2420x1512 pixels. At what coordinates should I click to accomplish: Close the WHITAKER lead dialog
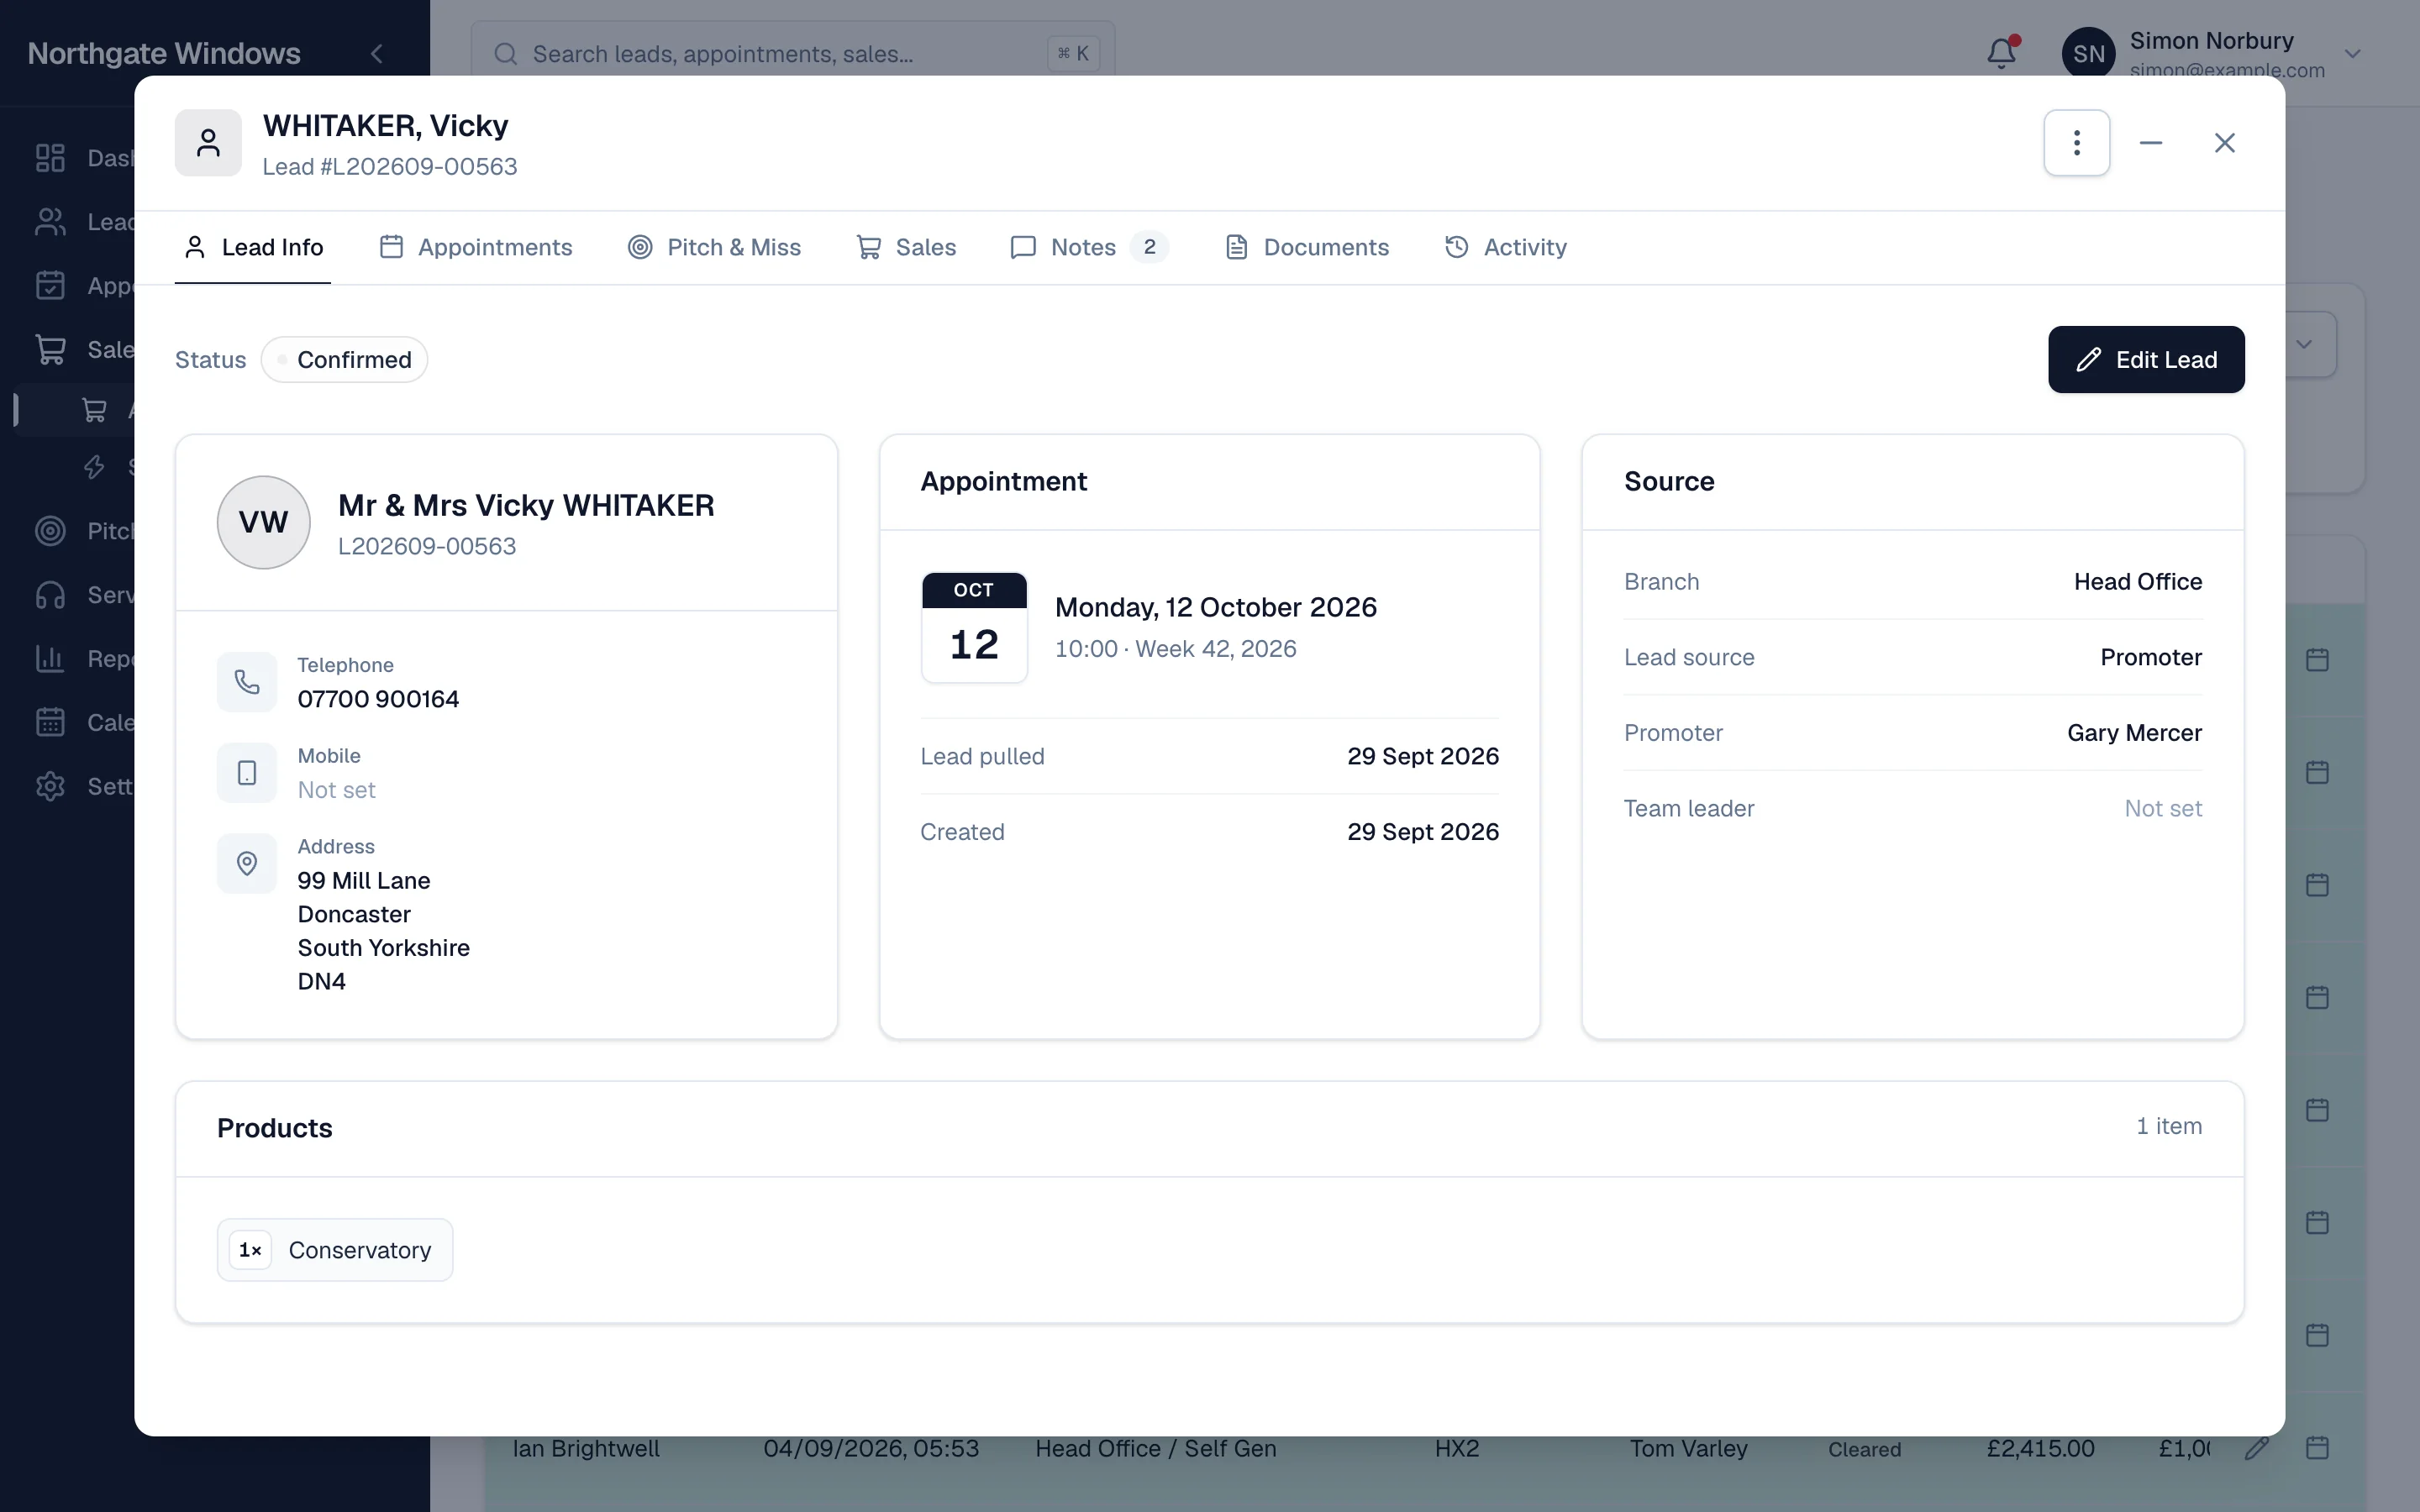[x=2224, y=143]
